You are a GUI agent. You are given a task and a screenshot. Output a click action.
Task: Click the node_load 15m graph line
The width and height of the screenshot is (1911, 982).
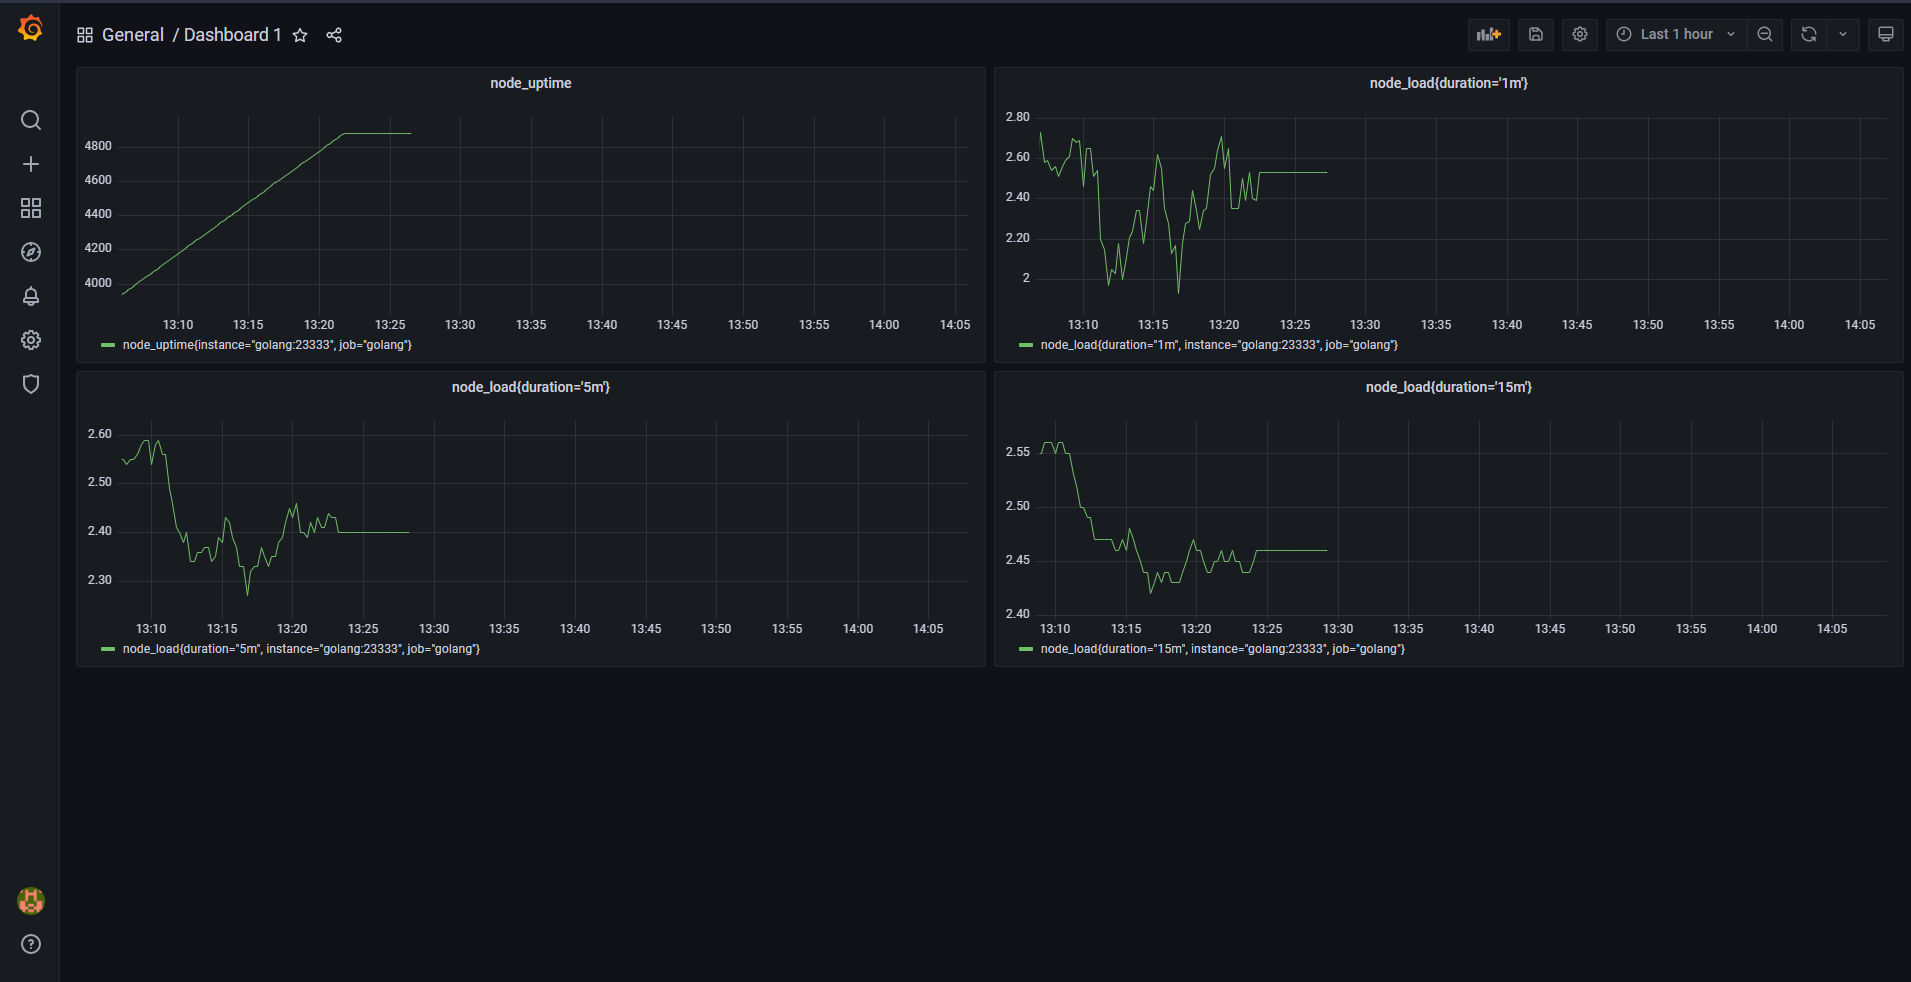tap(1290, 550)
